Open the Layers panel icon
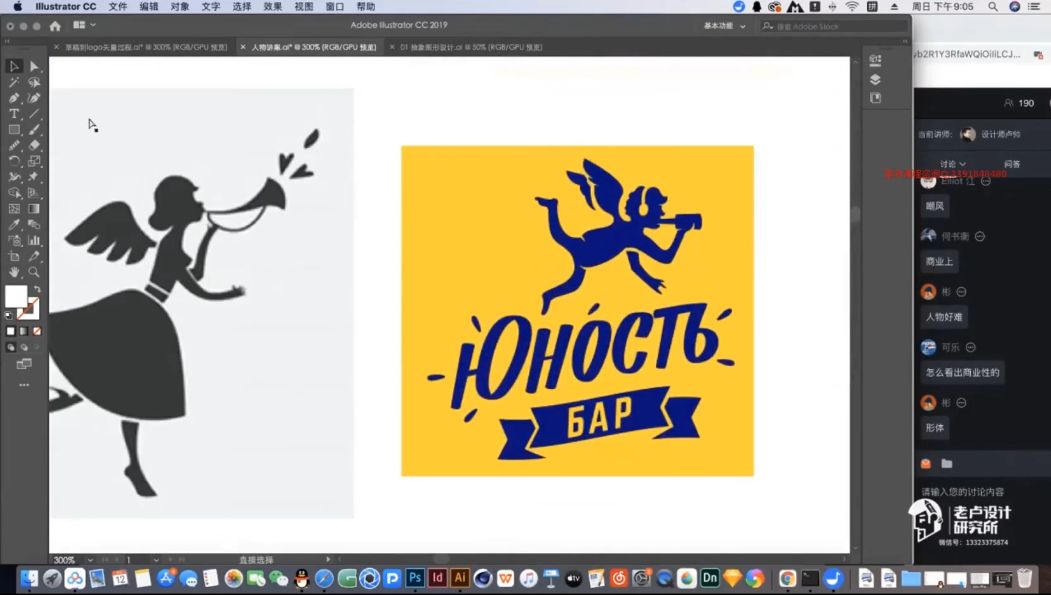The height and width of the screenshot is (595, 1051). (x=875, y=79)
